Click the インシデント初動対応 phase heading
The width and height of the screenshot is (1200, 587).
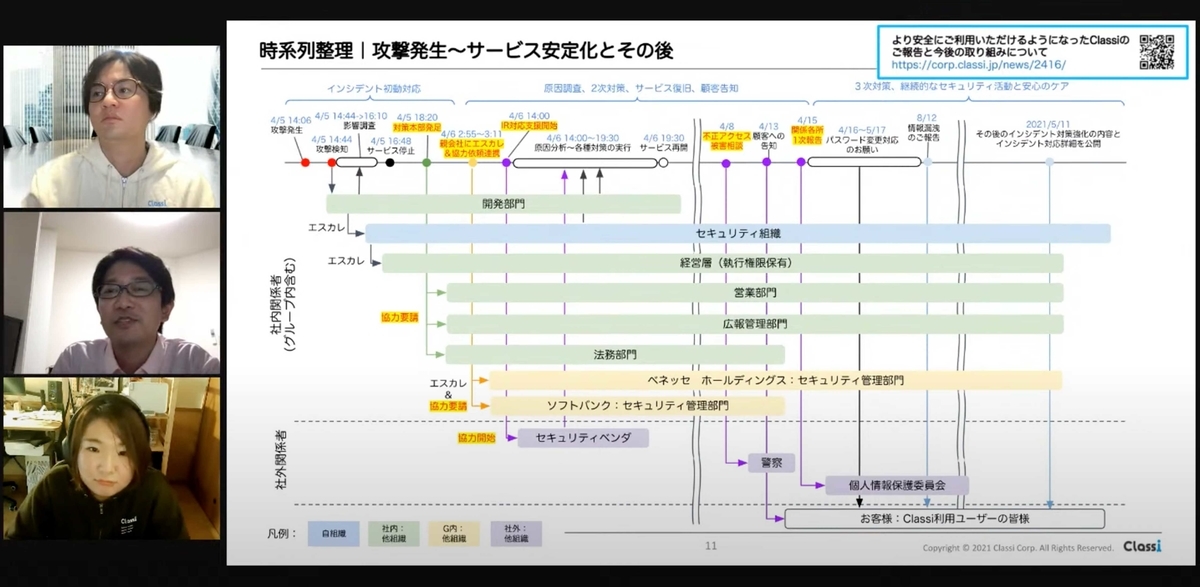(x=376, y=88)
